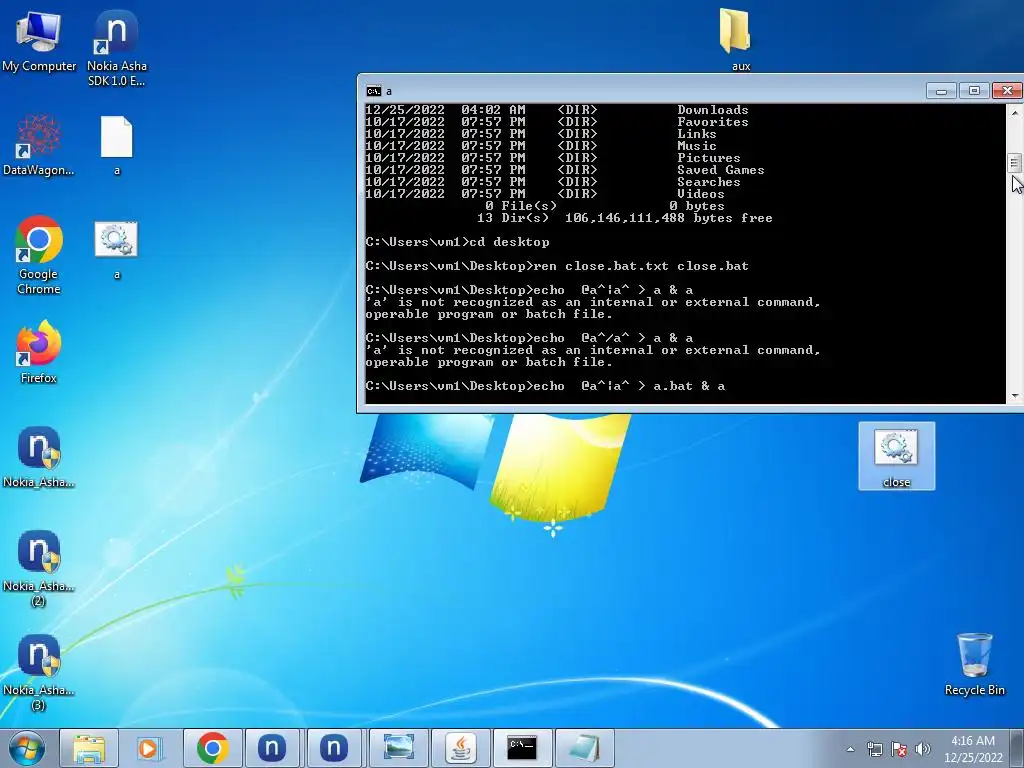Image resolution: width=1024 pixels, height=768 pixels.
Task: Click current prompt line with a.bat
Action: coord(545,386)
